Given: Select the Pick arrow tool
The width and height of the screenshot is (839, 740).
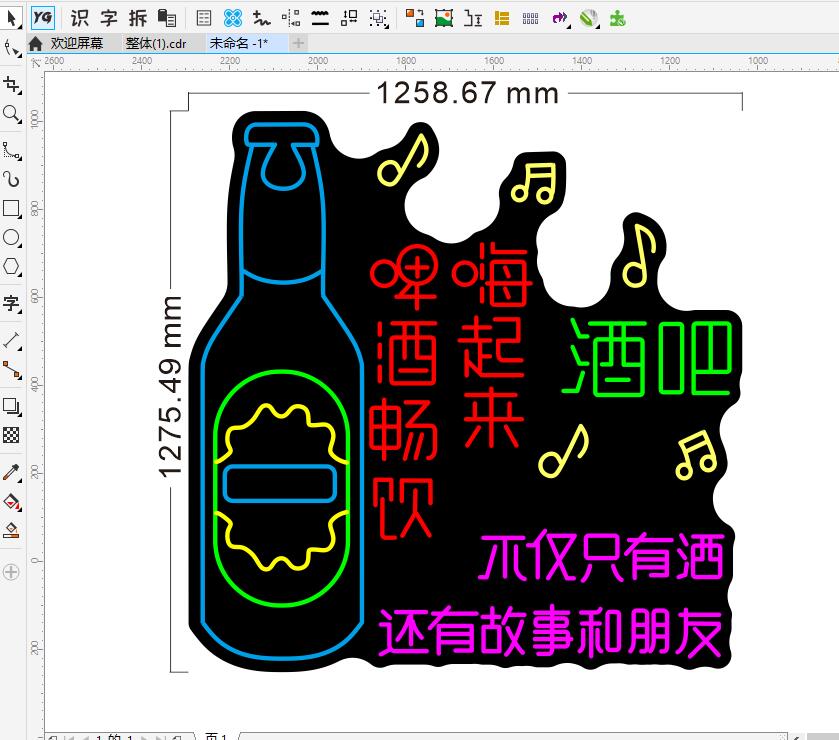Looking at the screenshot, I should coord(12,18).
